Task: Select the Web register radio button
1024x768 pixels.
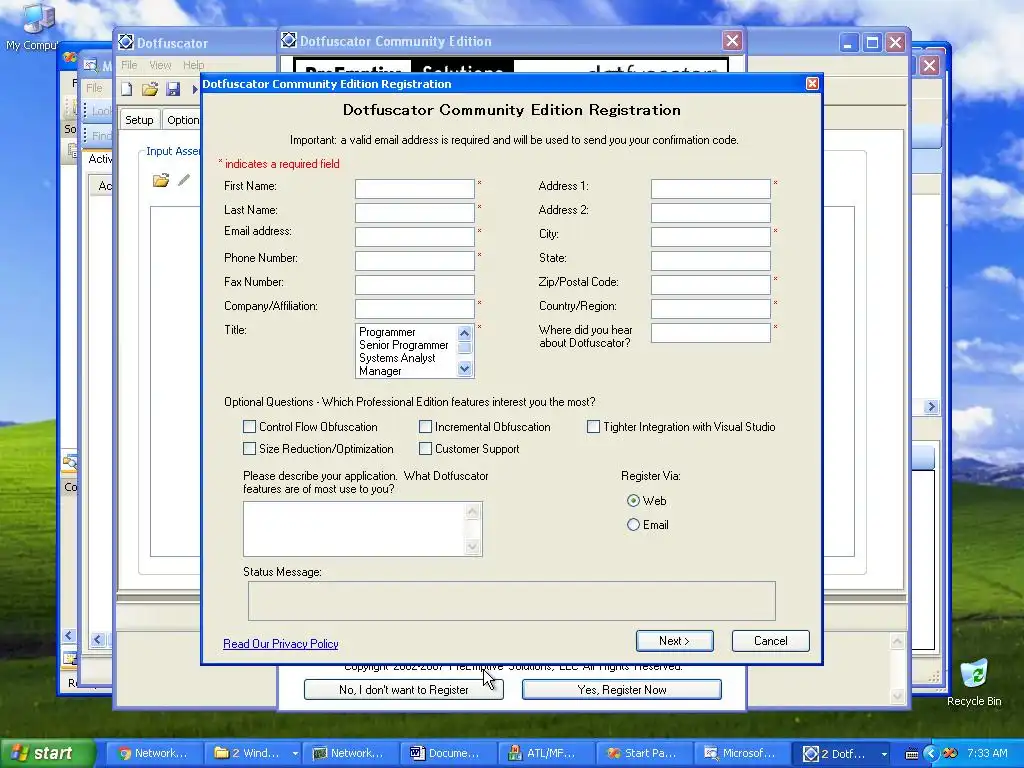Action: (x=633, y=501)
